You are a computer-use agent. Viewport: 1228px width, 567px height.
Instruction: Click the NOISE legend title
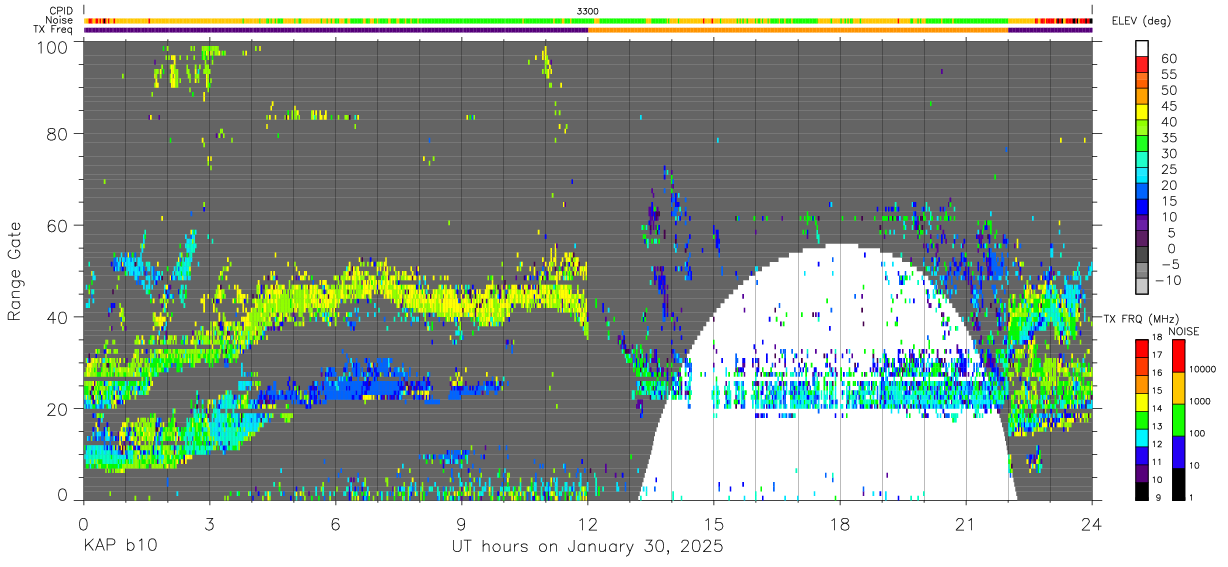1183,331
